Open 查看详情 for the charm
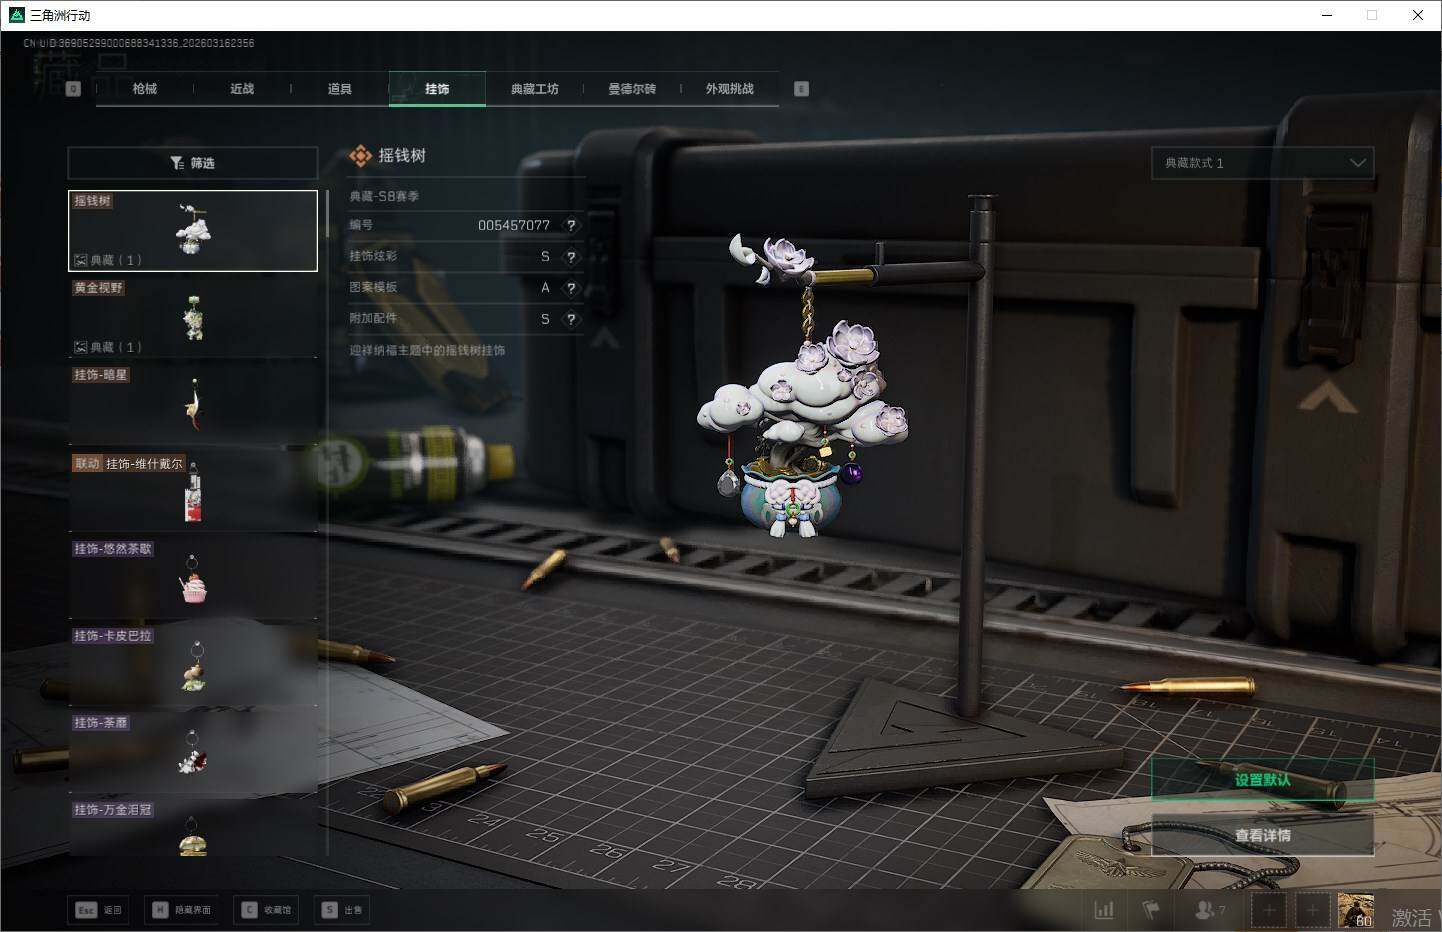Image resolution: width=1442 pixels, height=932 pixels. coord(1262,835)
